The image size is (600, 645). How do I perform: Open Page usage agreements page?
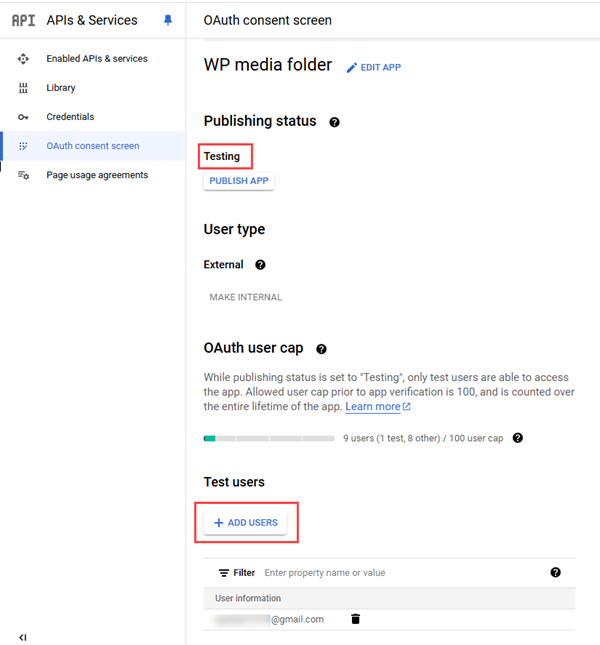[x=96, y=175]
